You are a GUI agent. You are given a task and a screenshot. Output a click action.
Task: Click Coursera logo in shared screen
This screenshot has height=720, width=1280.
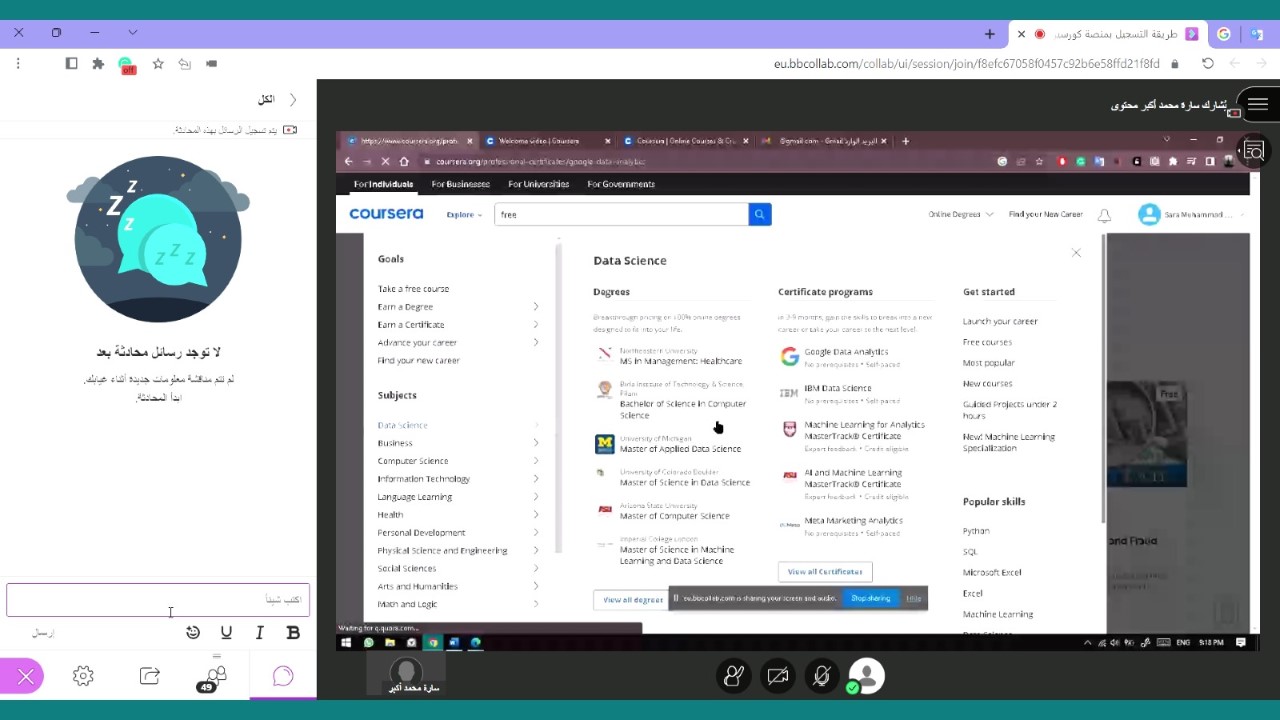386,214
